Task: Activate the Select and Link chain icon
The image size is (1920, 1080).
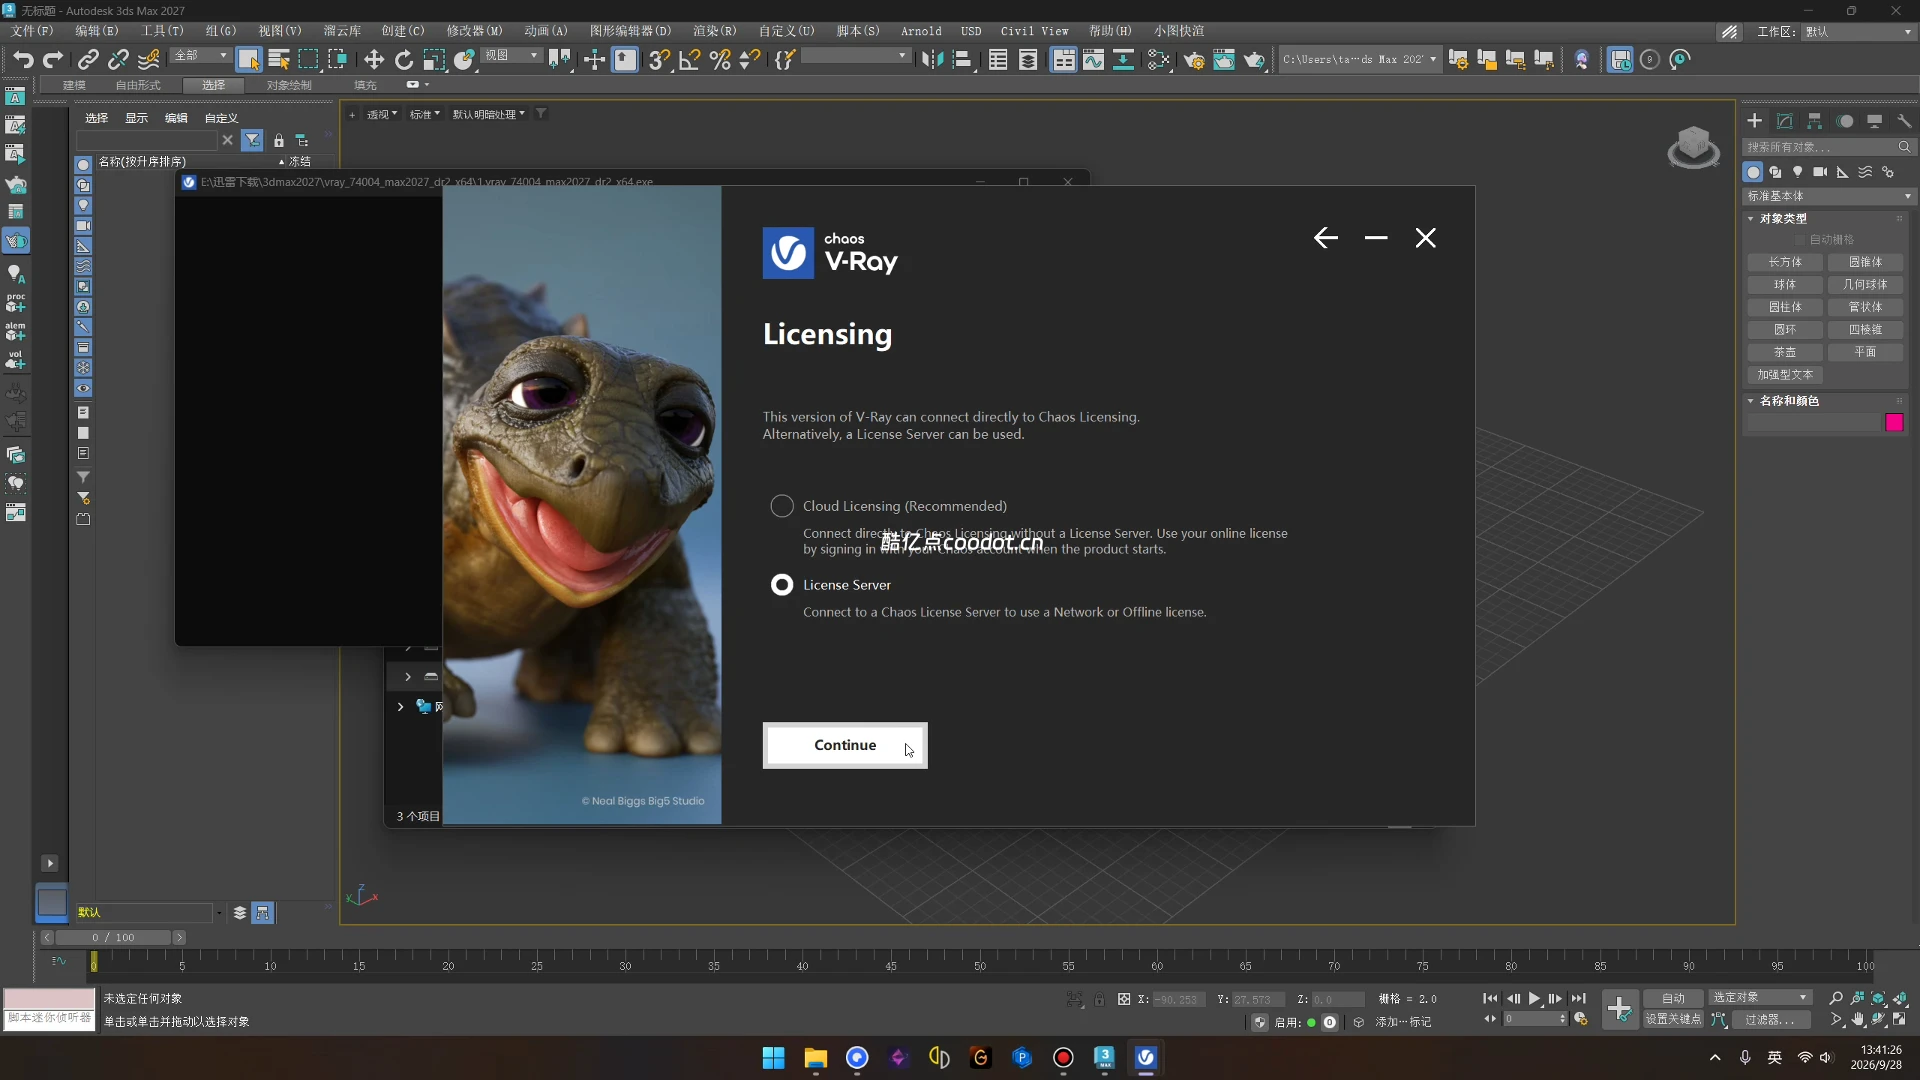Action: [x=88, y=60]
